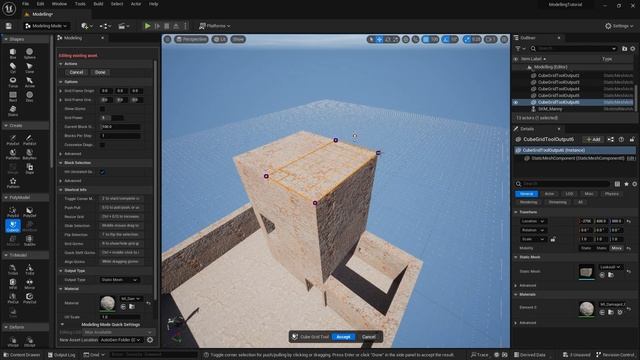Open the Platforms dropdown
640x360 pixels.
pos(214,26)
